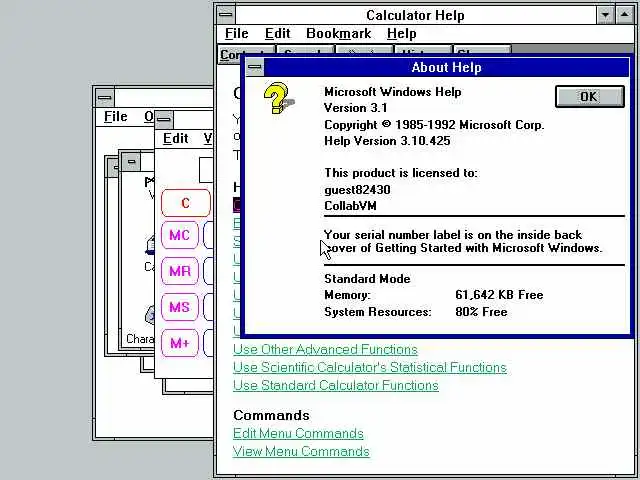Click '61,642 KB Free' memory value
Image resolution: width=640 pixels, height=480 pixels.
[x=499, y=295]
